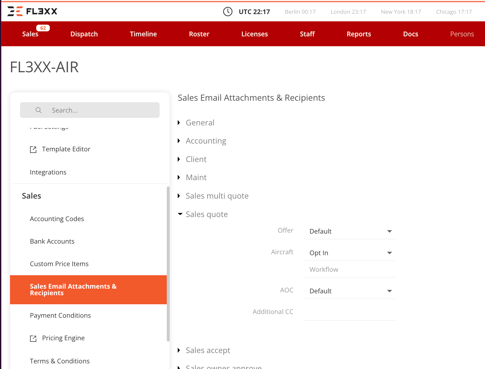Viewport: 485px width, 369px height.
Task: Open the Aircraft Opt In dropdown
Action: [x=350, y=253]
